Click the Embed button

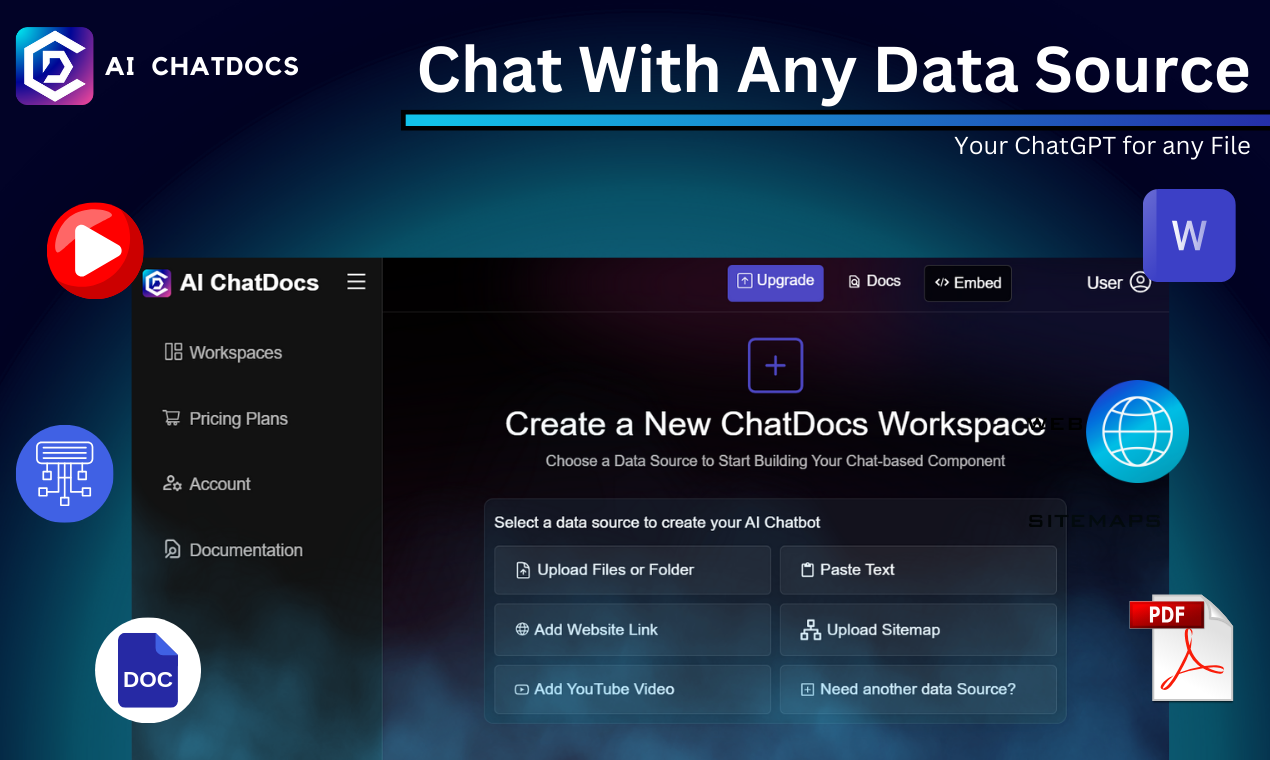[968, 283]
